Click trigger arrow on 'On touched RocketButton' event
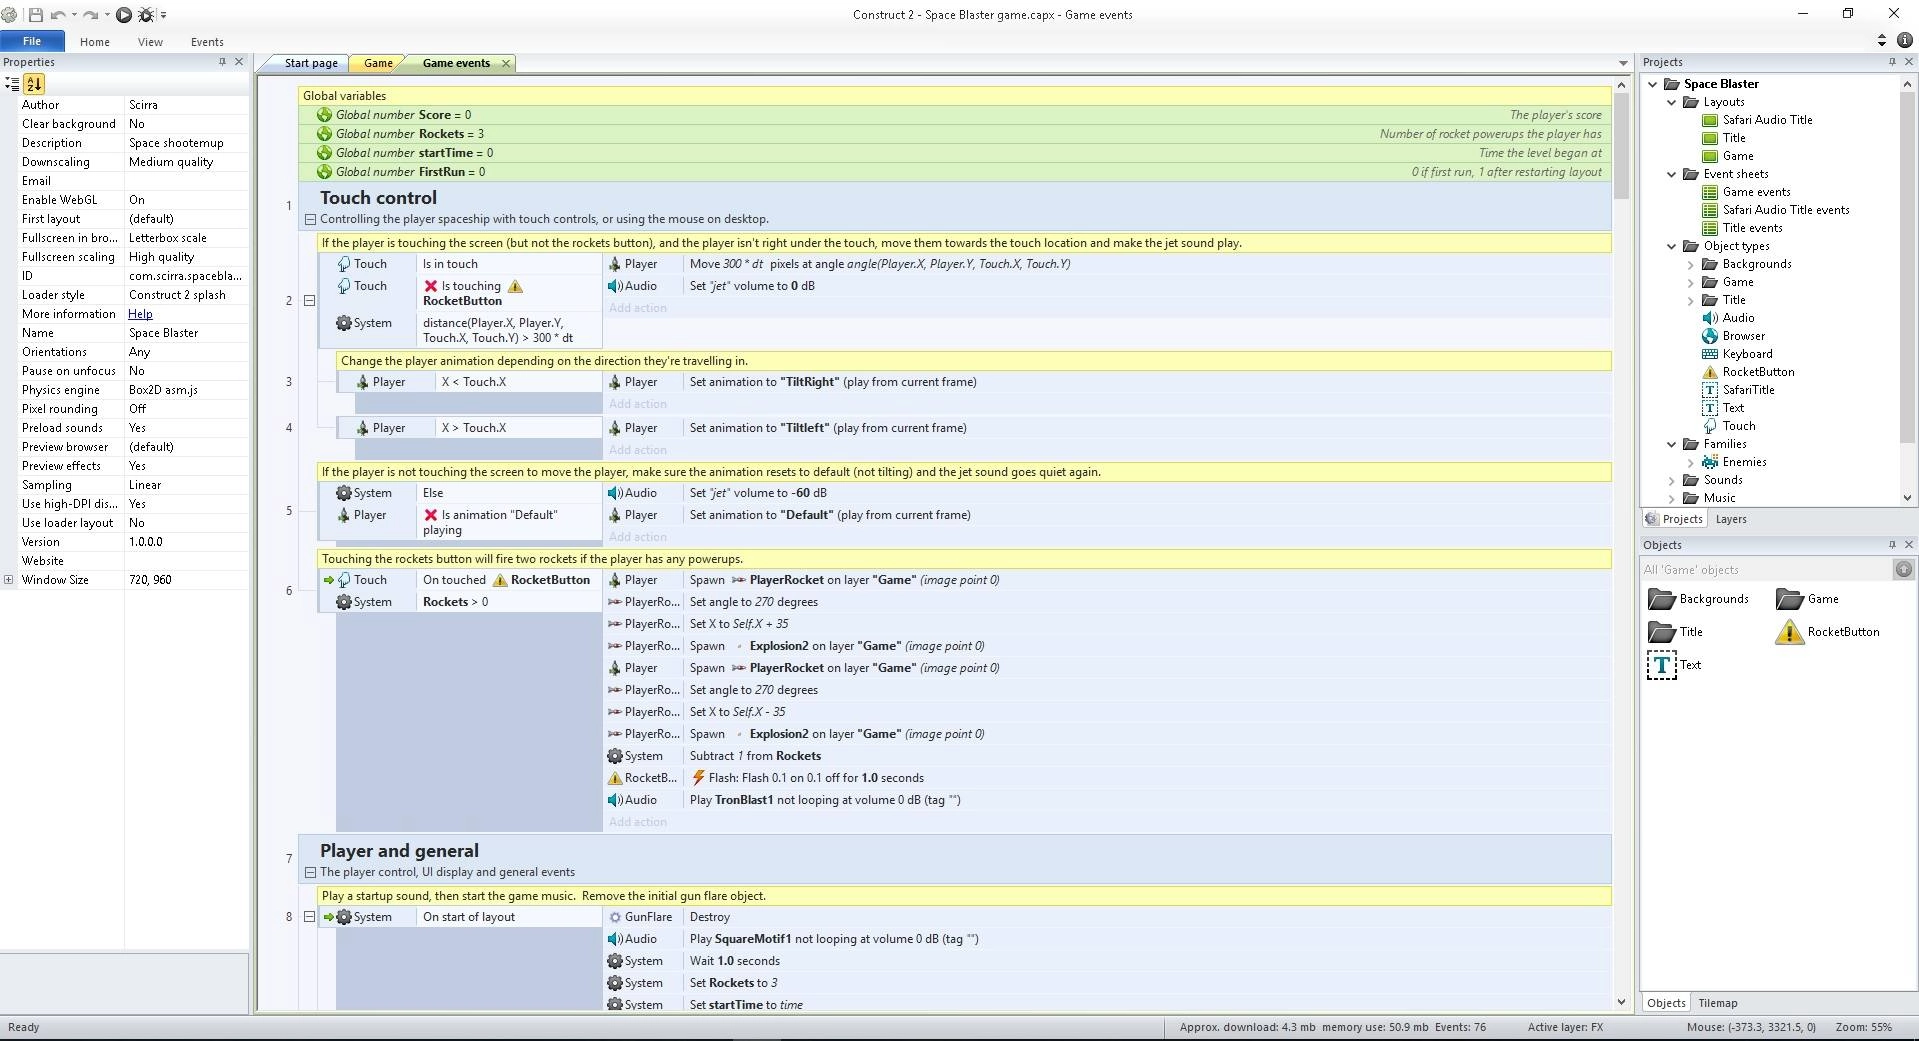The height and width of the screenshot is (1041, 1919). [x=328, y=580]
